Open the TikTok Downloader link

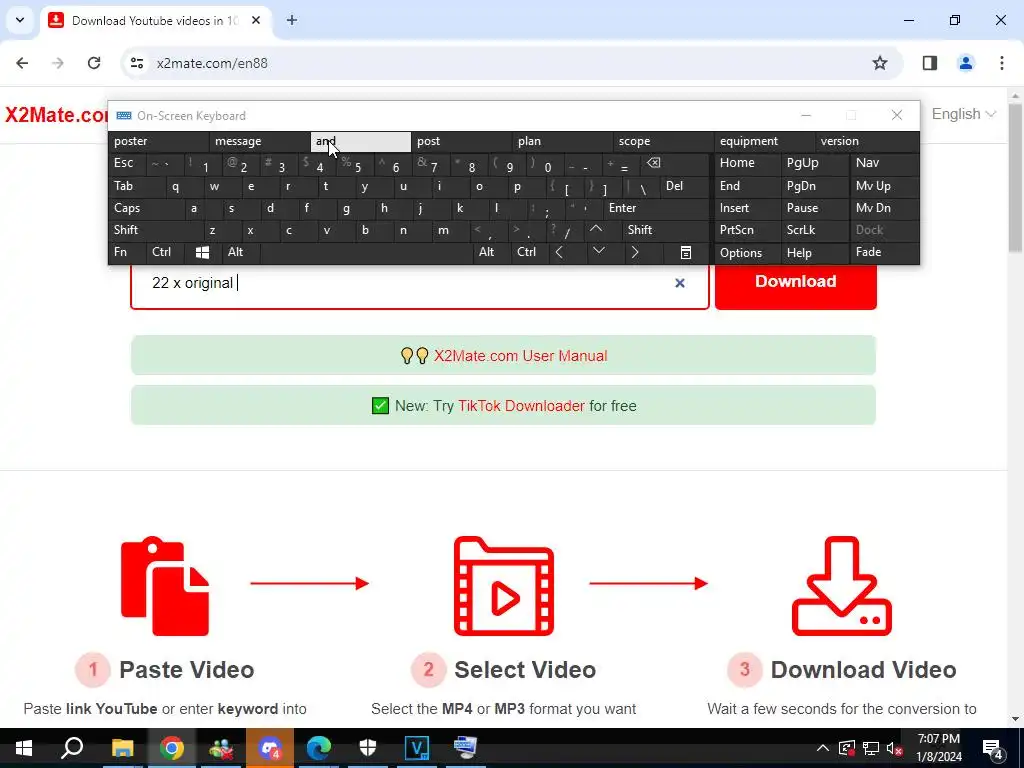pos(521,406)
